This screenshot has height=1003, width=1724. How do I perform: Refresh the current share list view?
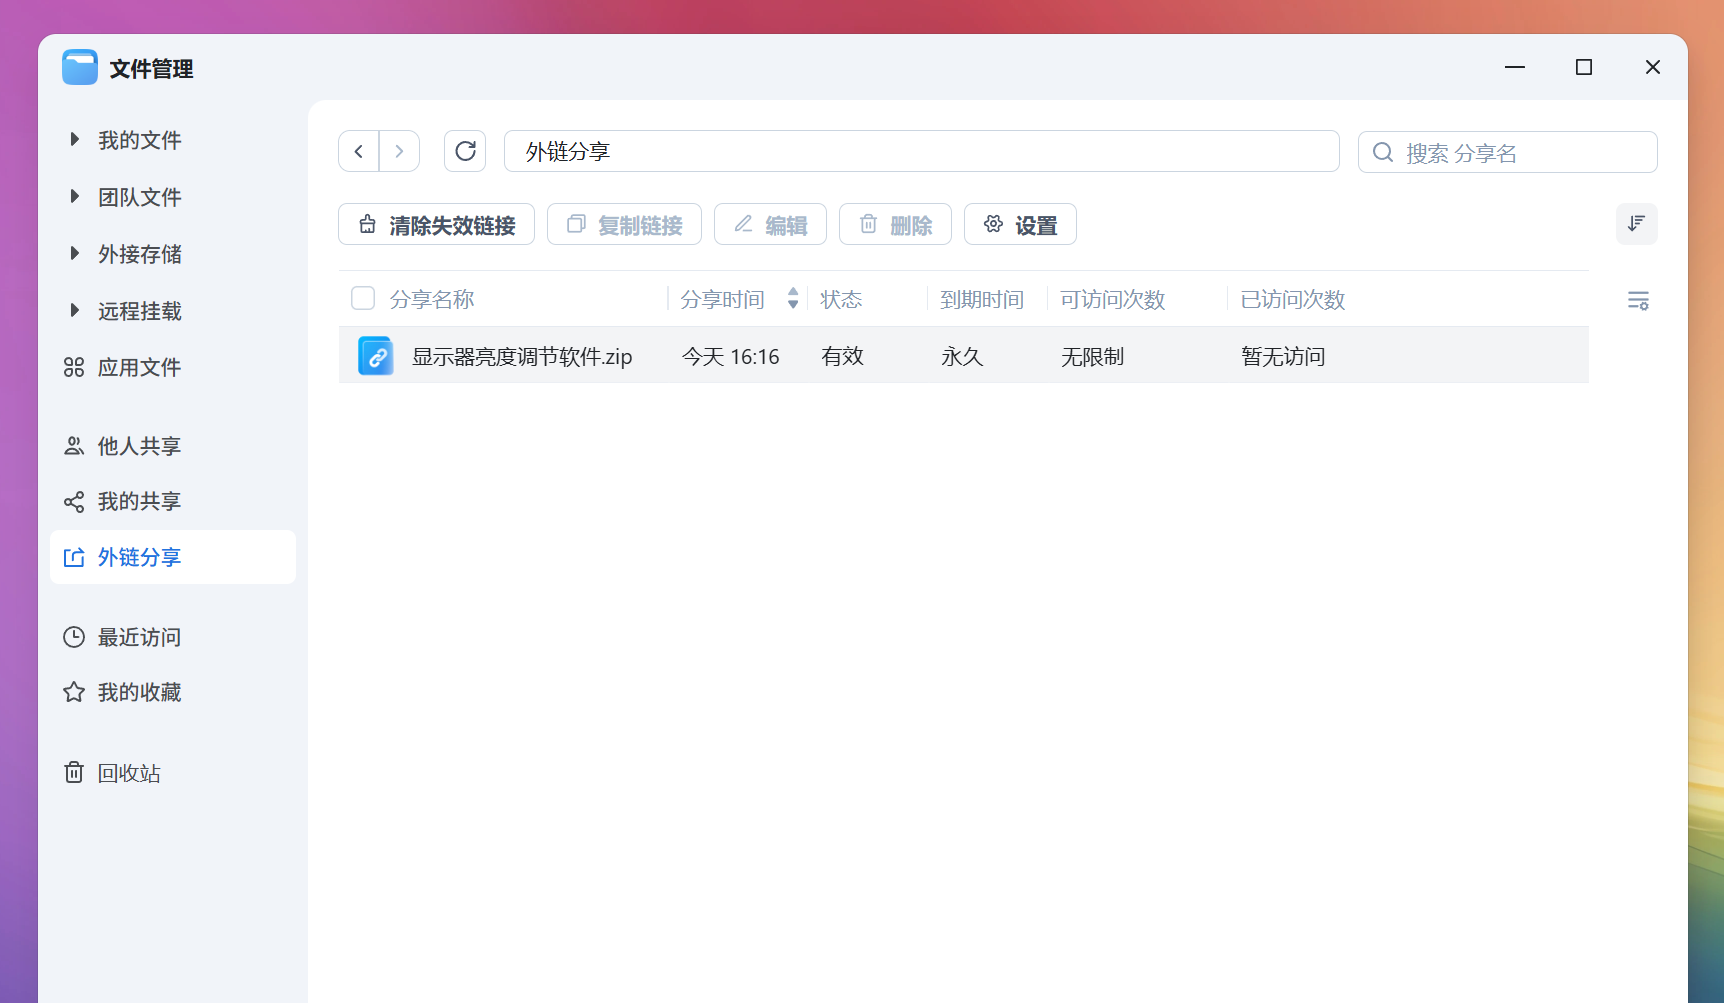464,150
